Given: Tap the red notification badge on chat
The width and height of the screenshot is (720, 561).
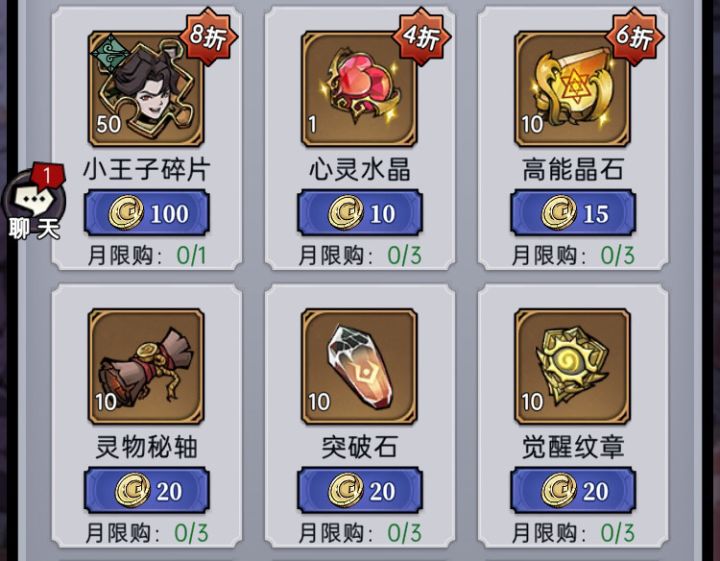Looking at the screenshot, I should (48, 175).
